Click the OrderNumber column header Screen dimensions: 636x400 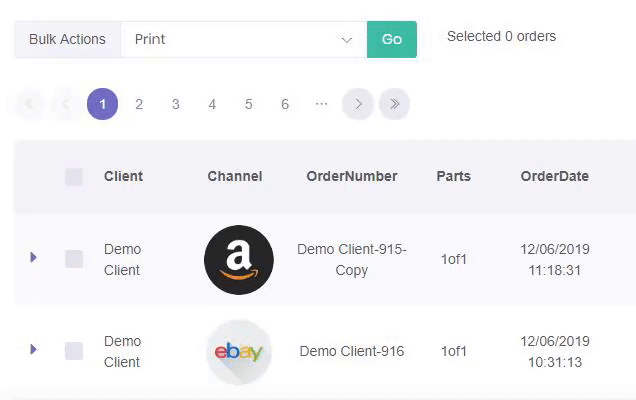[352, 176]
